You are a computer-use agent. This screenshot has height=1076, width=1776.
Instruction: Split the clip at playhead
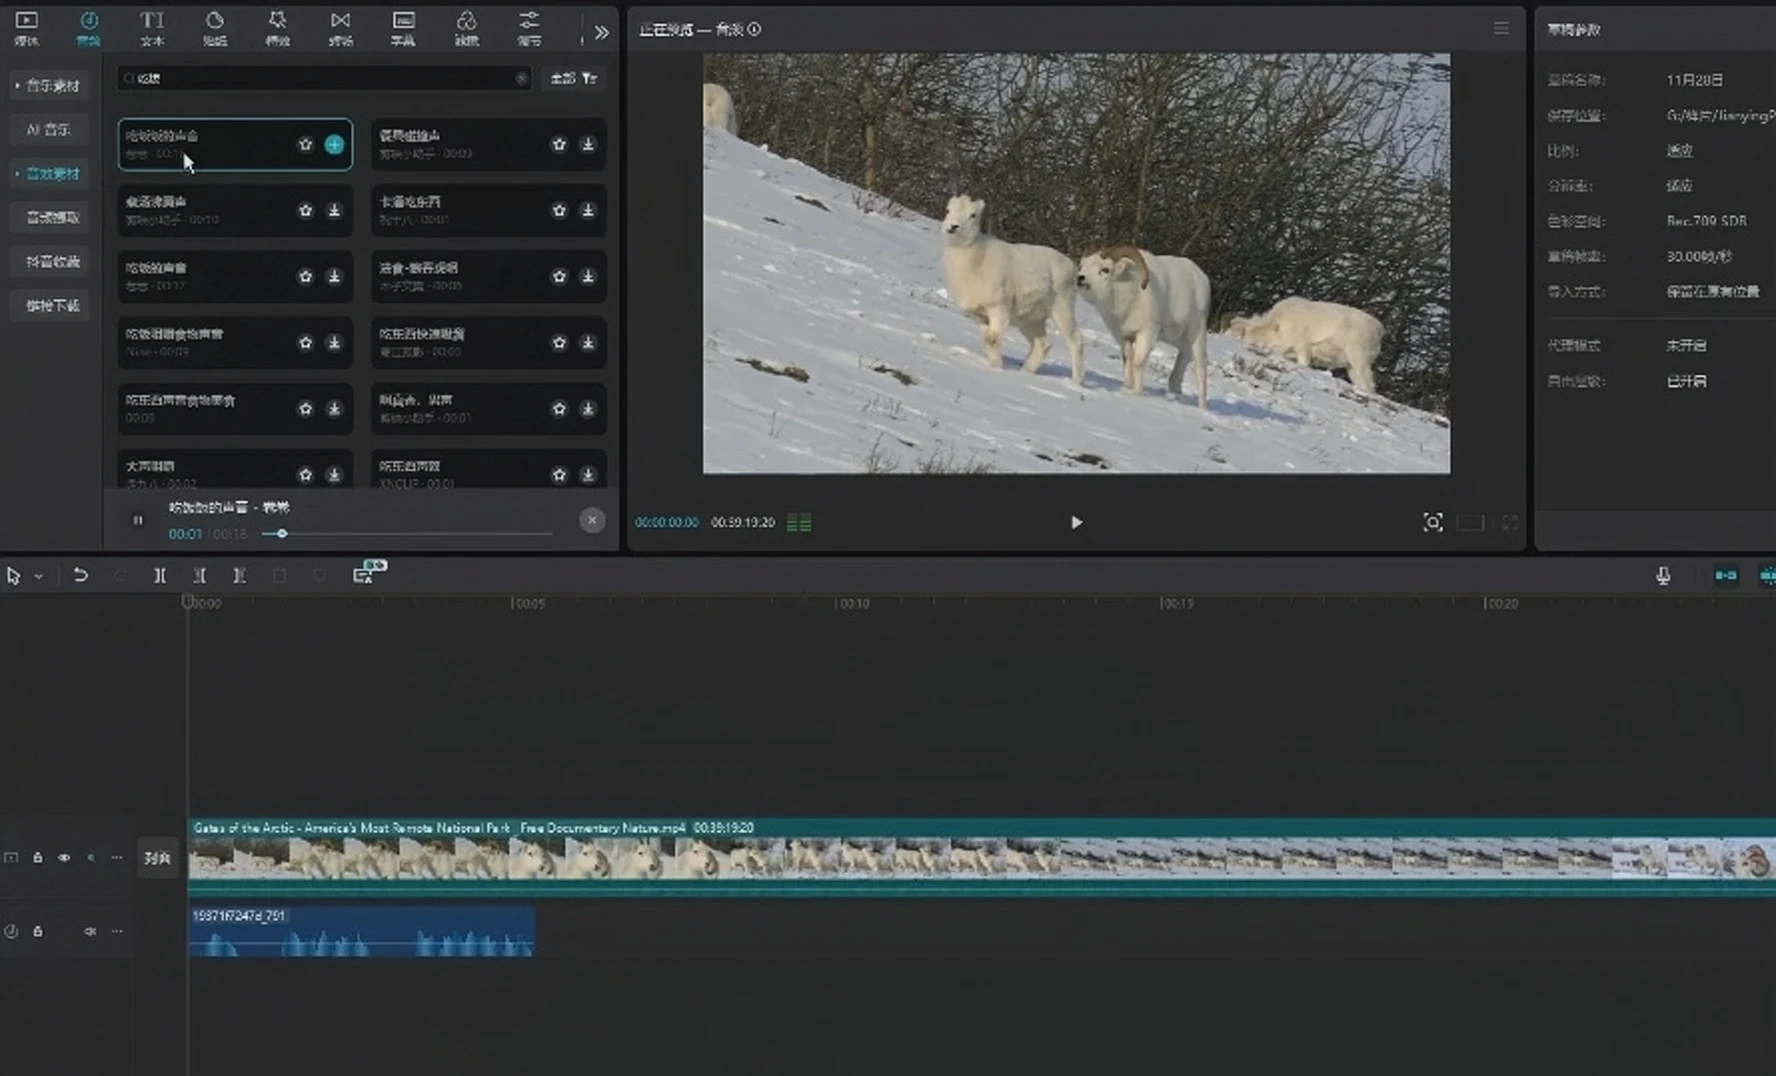point(160,576)
